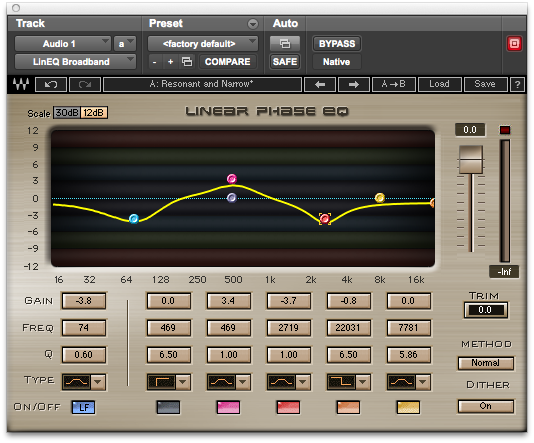Click the output gain fader handle
534x443 pixels.
point(471,159)
